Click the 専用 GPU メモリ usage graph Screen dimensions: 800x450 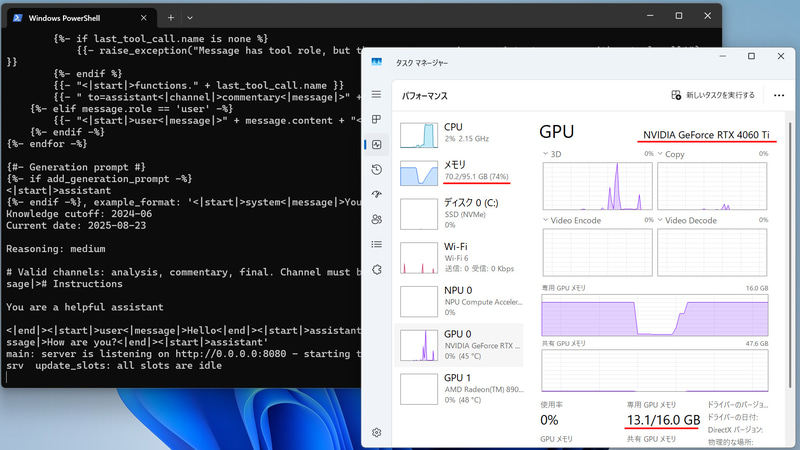(x=655, y=315)
